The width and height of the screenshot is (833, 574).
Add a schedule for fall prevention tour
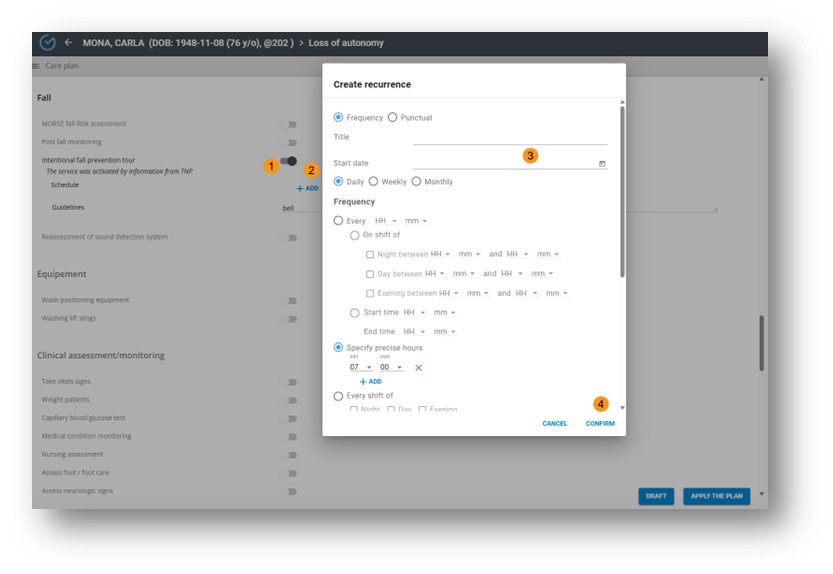[307, 188]
